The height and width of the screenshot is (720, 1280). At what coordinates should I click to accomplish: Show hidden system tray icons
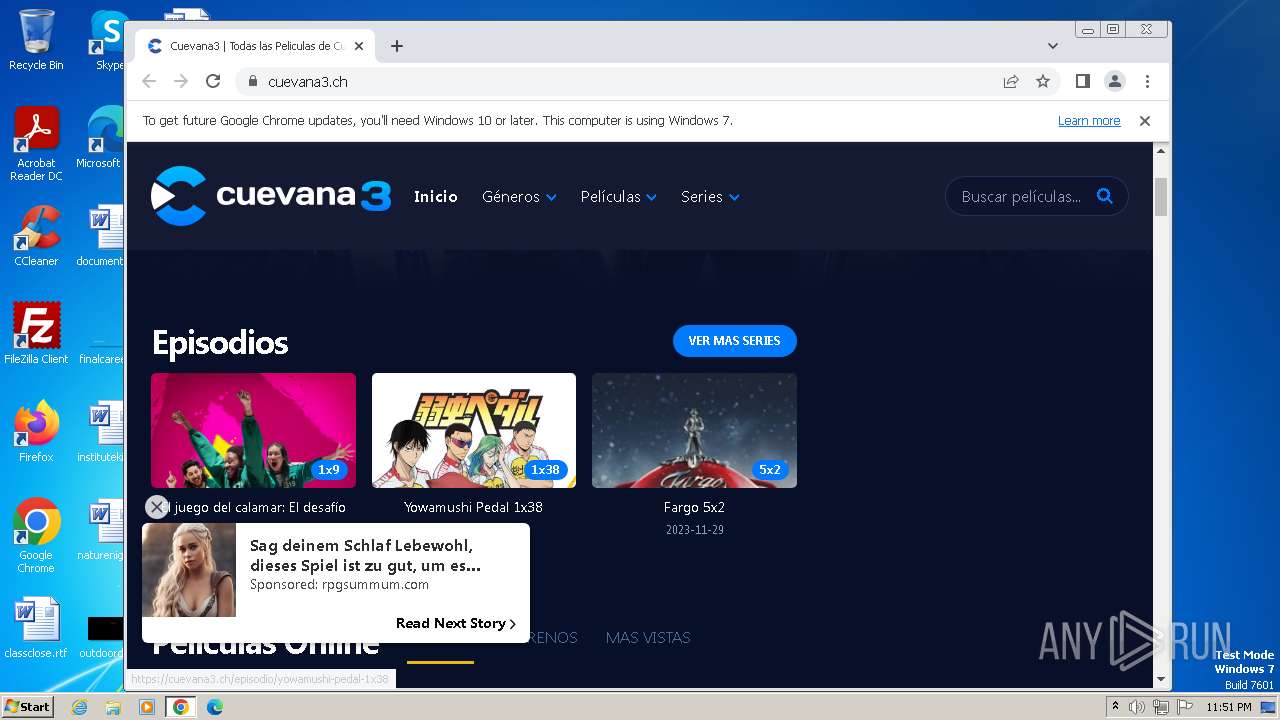click(1115, 707)
